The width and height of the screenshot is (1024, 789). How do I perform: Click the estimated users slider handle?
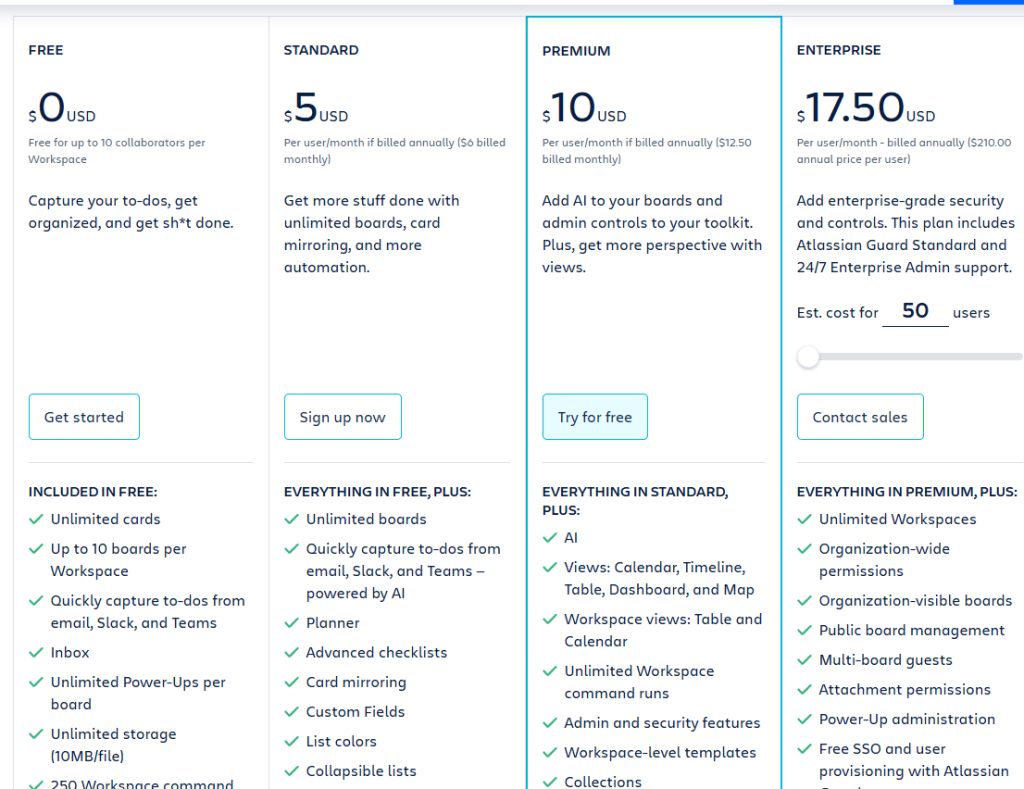point(808,357)
